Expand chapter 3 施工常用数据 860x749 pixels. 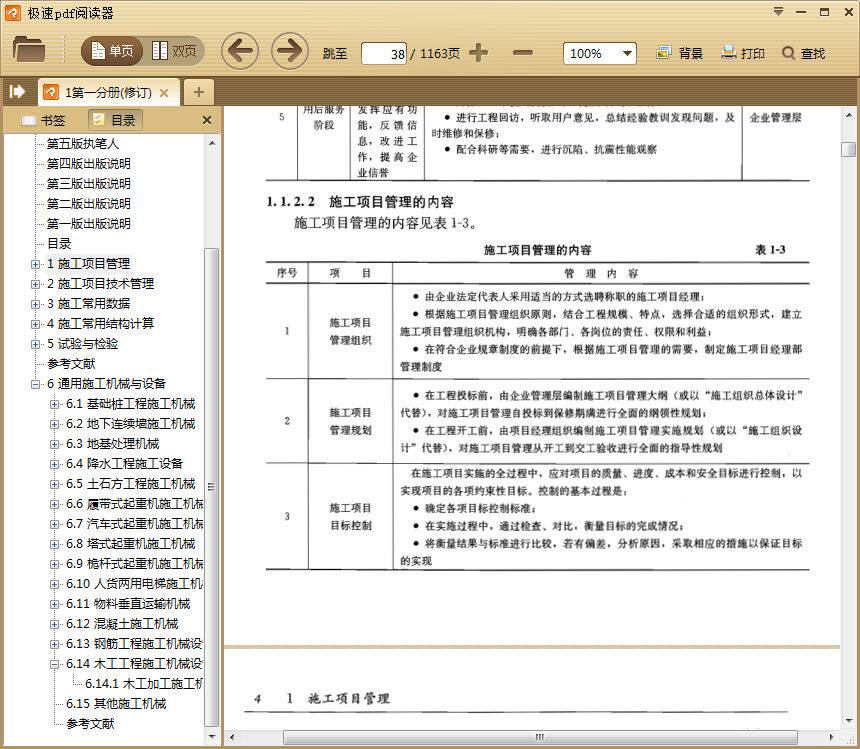pyautogui.click(x=36, y=304)
